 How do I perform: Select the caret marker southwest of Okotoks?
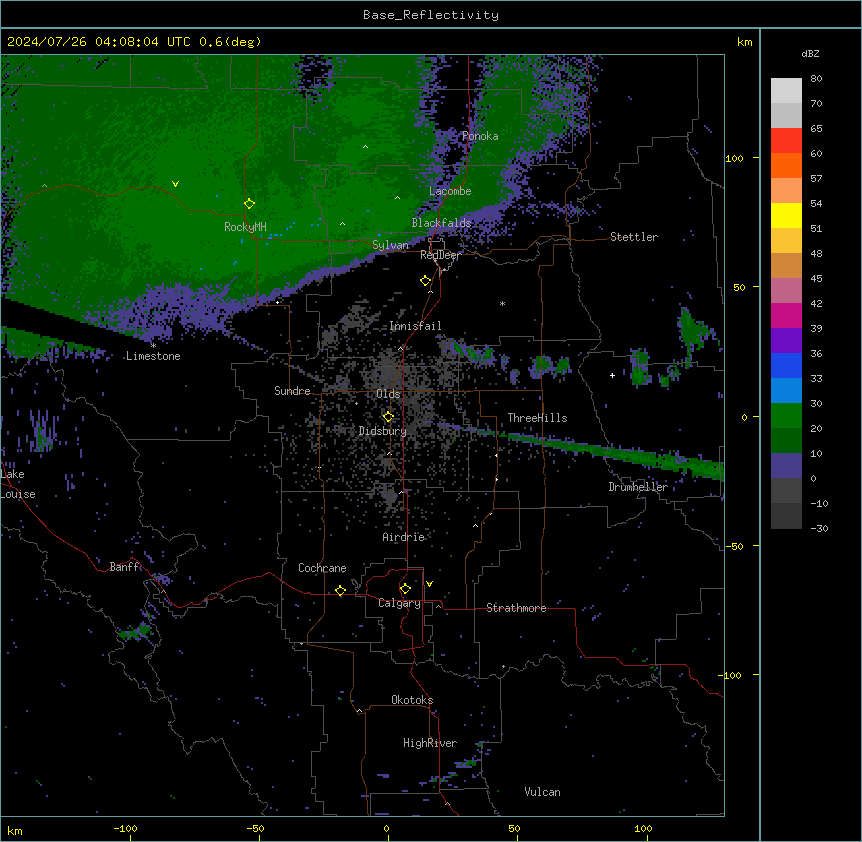tap(360, 711)
